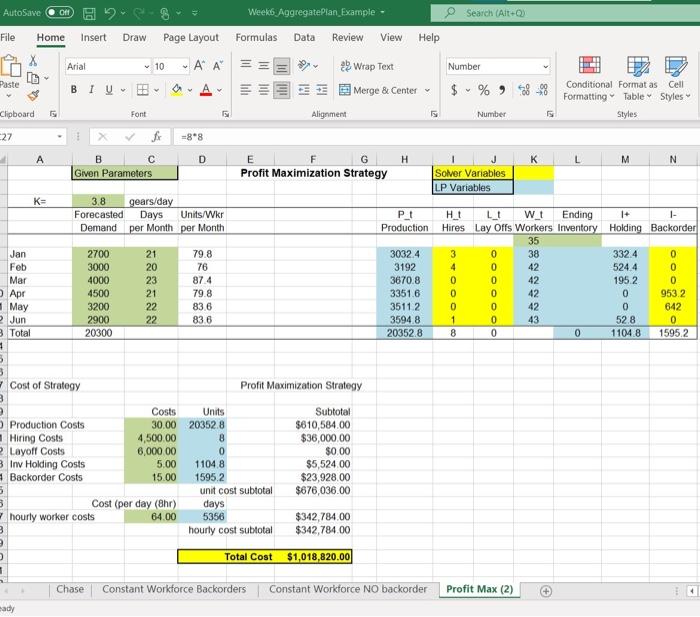Screen dimensions: 700x617
Task: Apply yellow Fill Color bucket
Action: click(x=177, y=90)
